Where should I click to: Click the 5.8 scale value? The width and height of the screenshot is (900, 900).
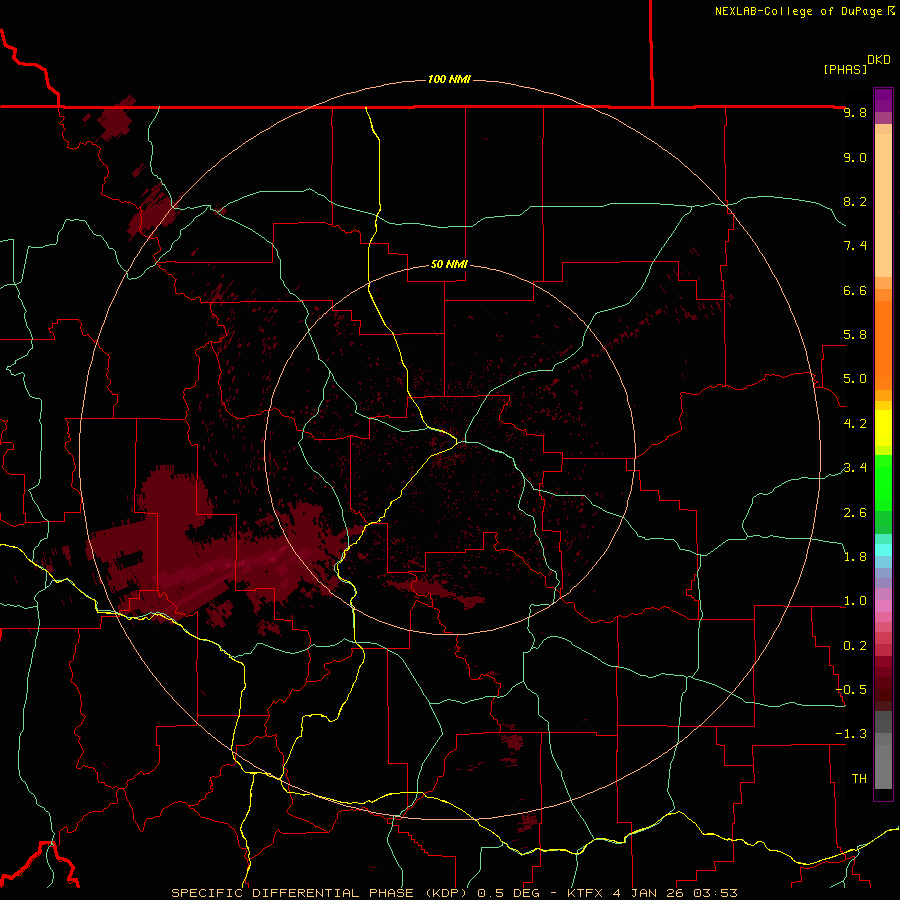tap(855, 335)
